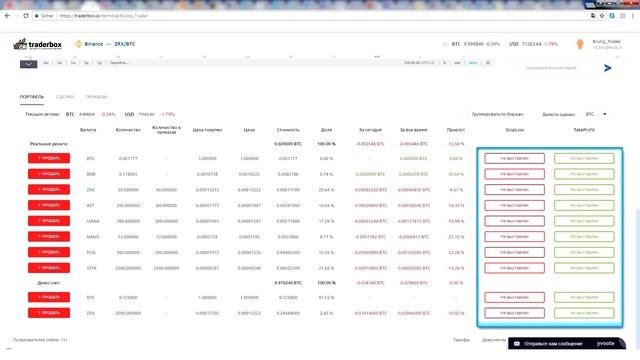Click the Реальные деньги section label

click(49, 144)
